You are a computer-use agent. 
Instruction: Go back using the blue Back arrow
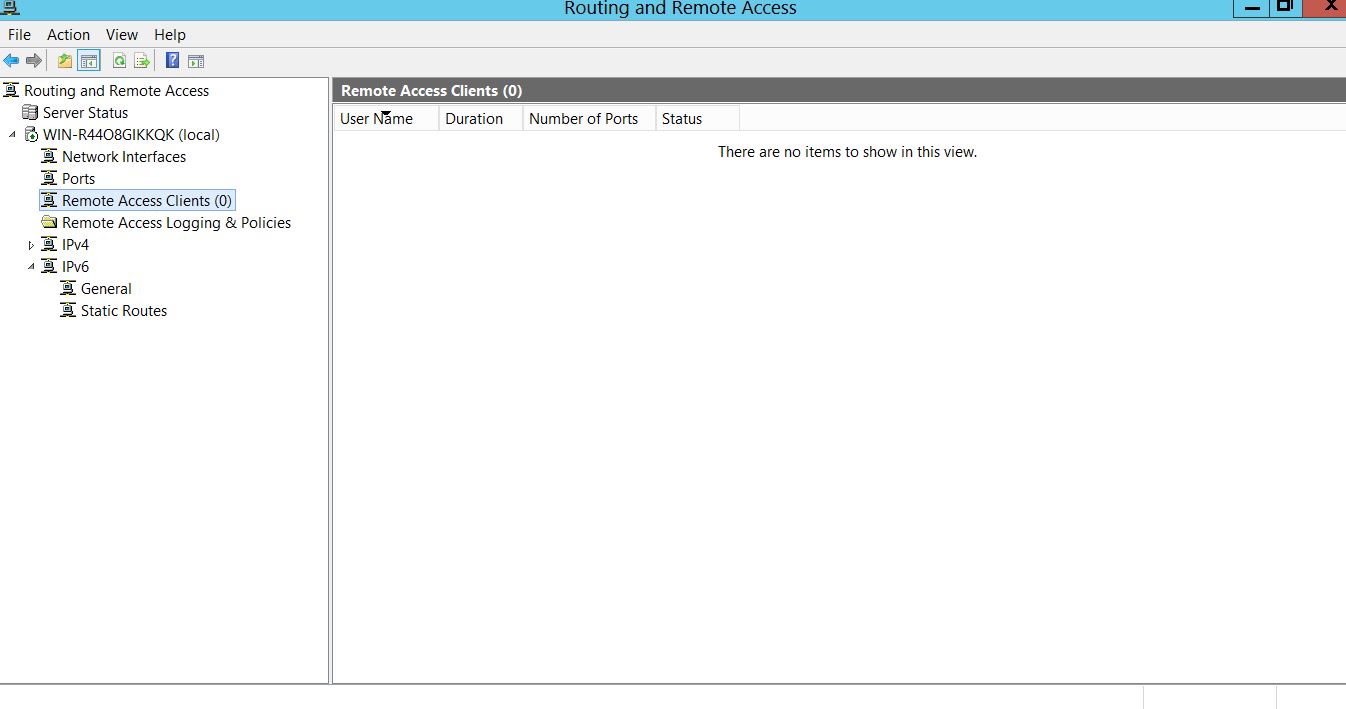point(12,61)
